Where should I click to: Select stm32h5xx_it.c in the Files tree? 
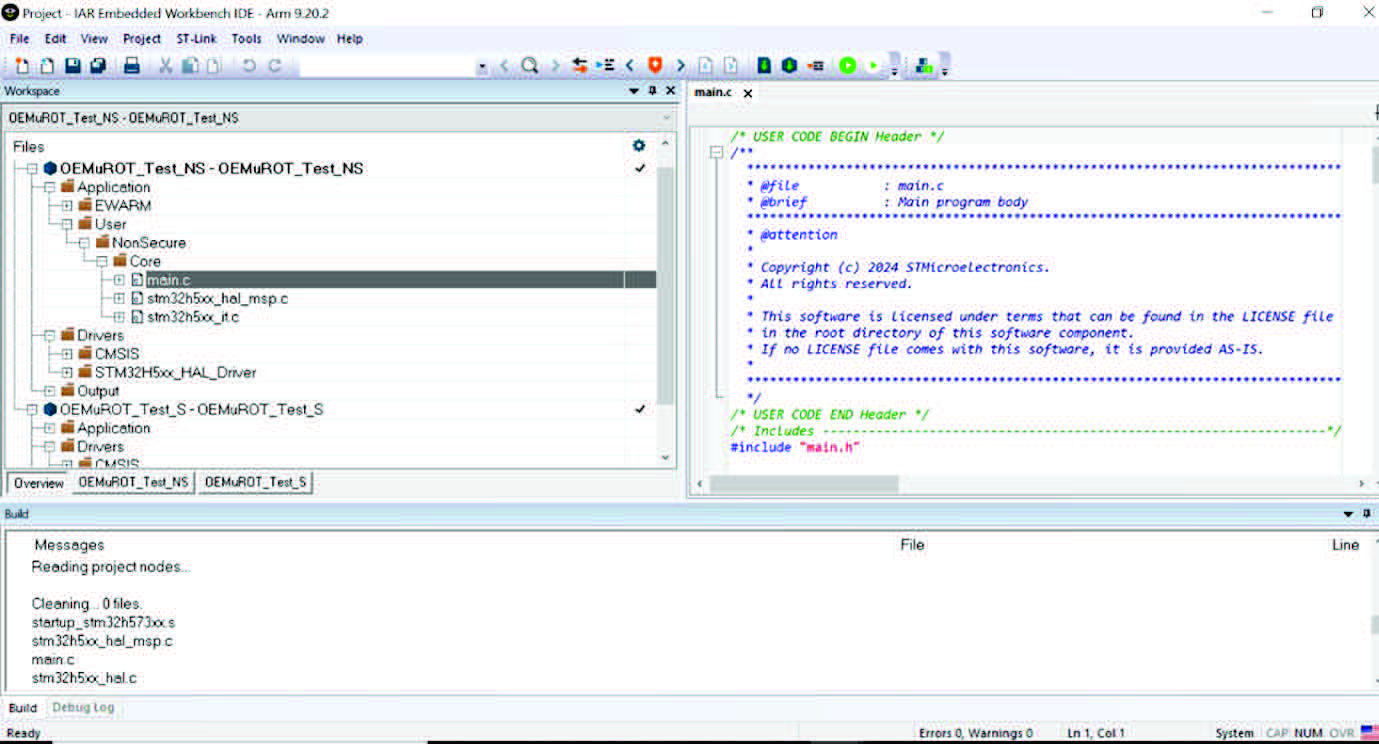193,317
